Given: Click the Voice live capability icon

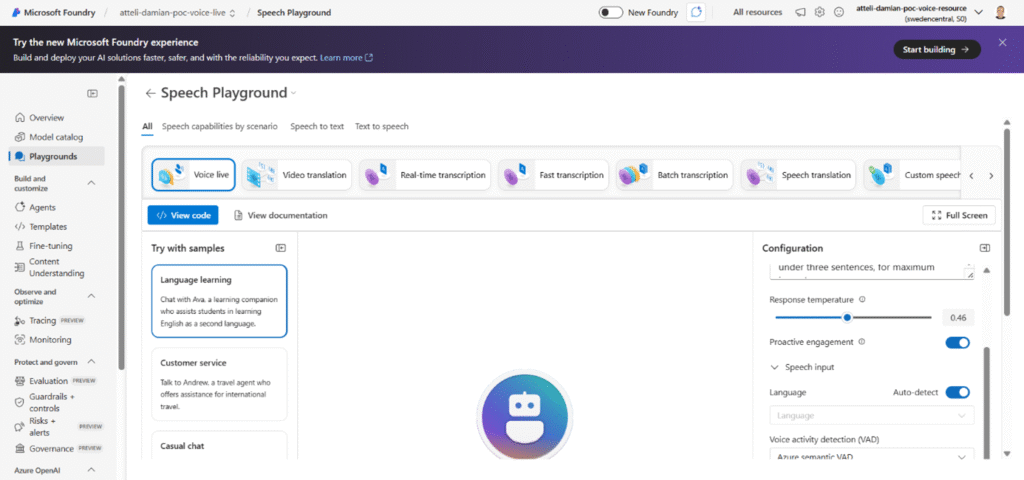Looking at the screenshot, I should coord(172,175).
